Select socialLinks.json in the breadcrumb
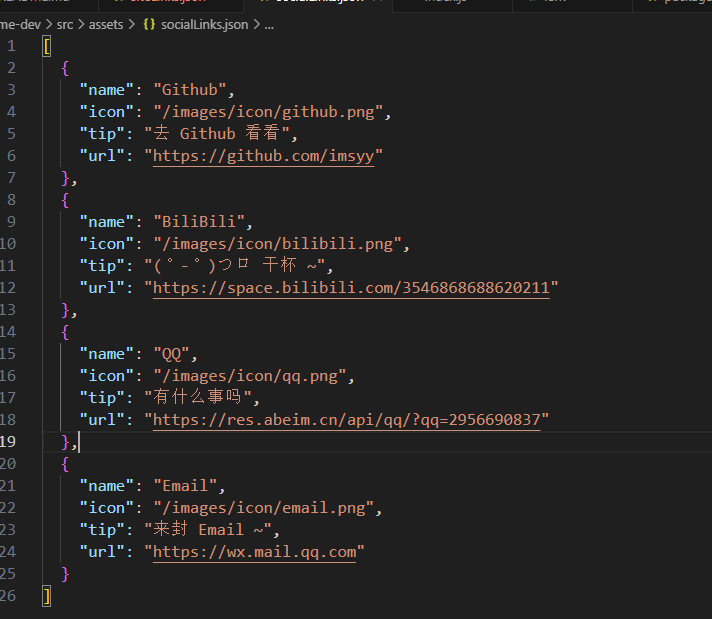 [x=204, y=25]
